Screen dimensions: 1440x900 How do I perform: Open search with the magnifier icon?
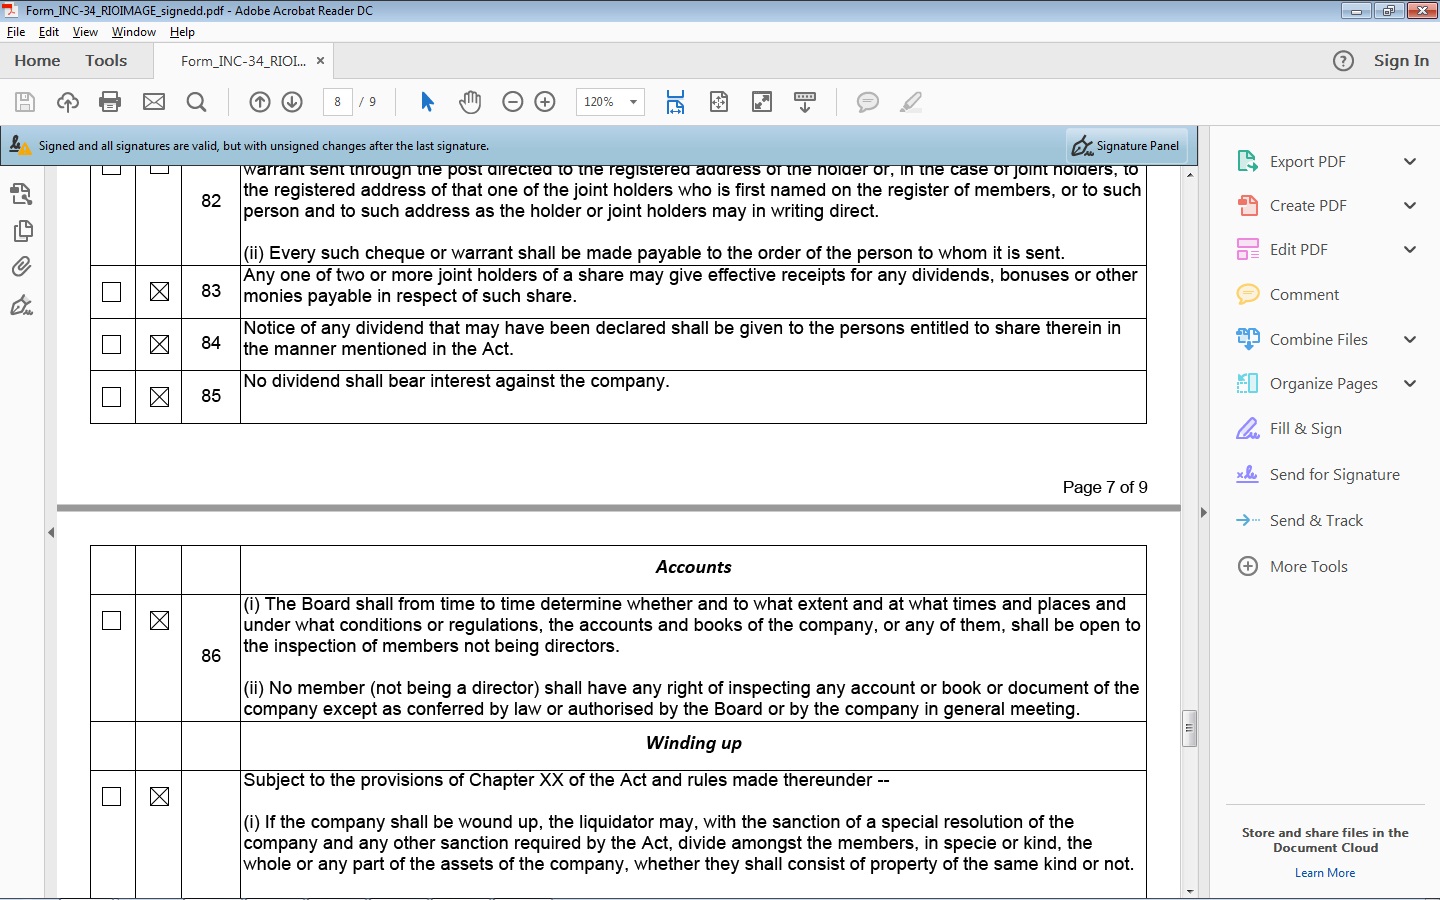pyautogui.click(x=196, y=101)
